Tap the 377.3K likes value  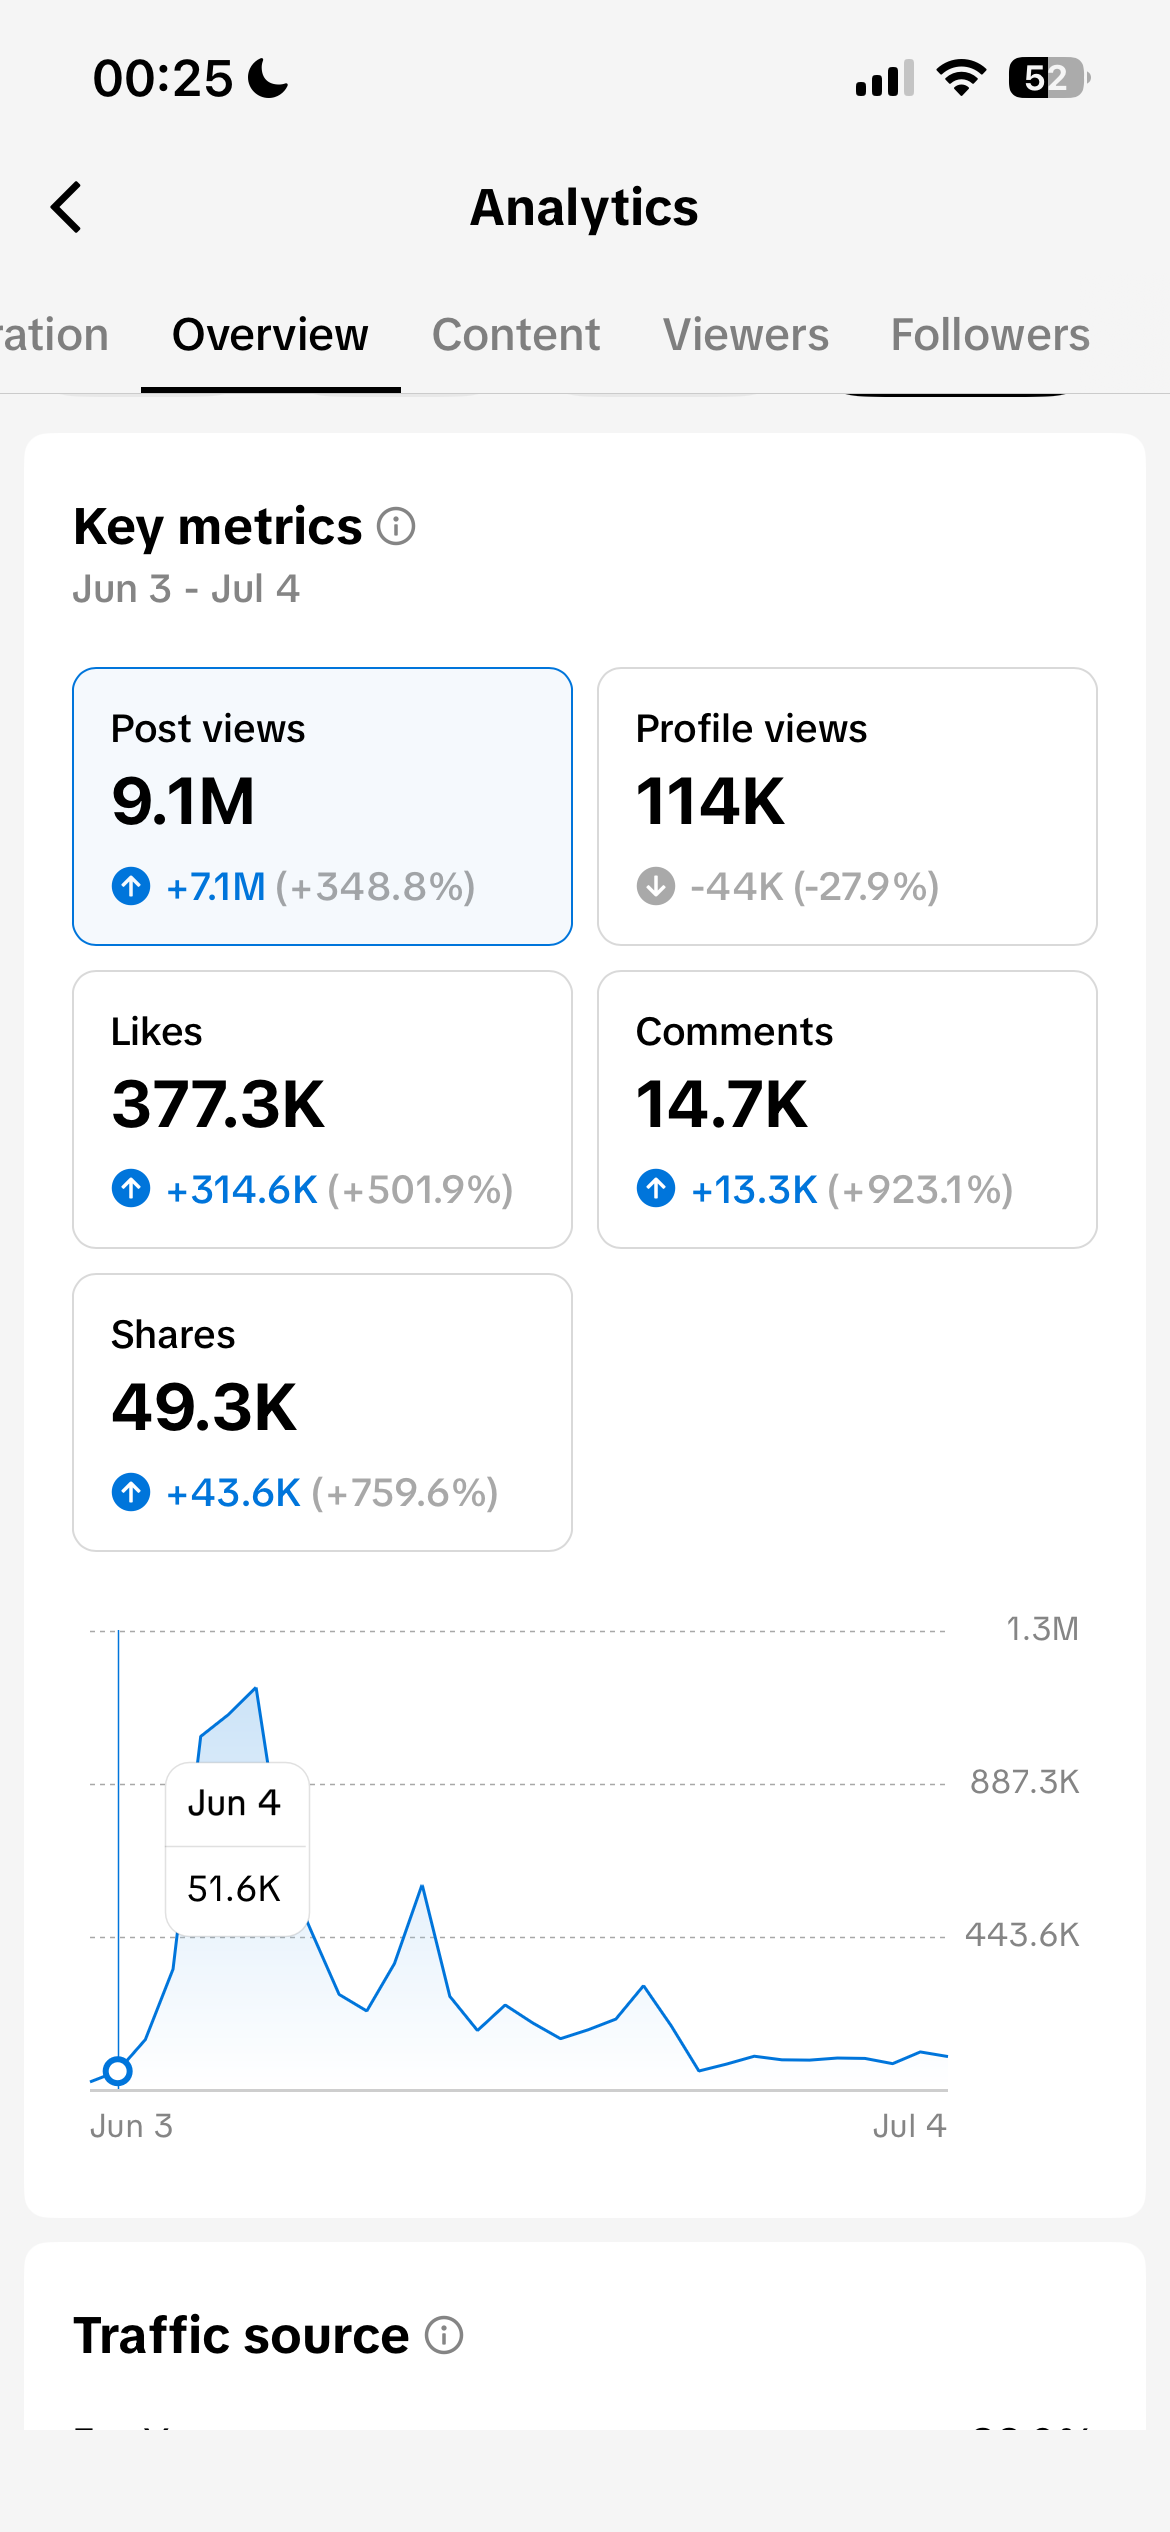(218, 1105)
